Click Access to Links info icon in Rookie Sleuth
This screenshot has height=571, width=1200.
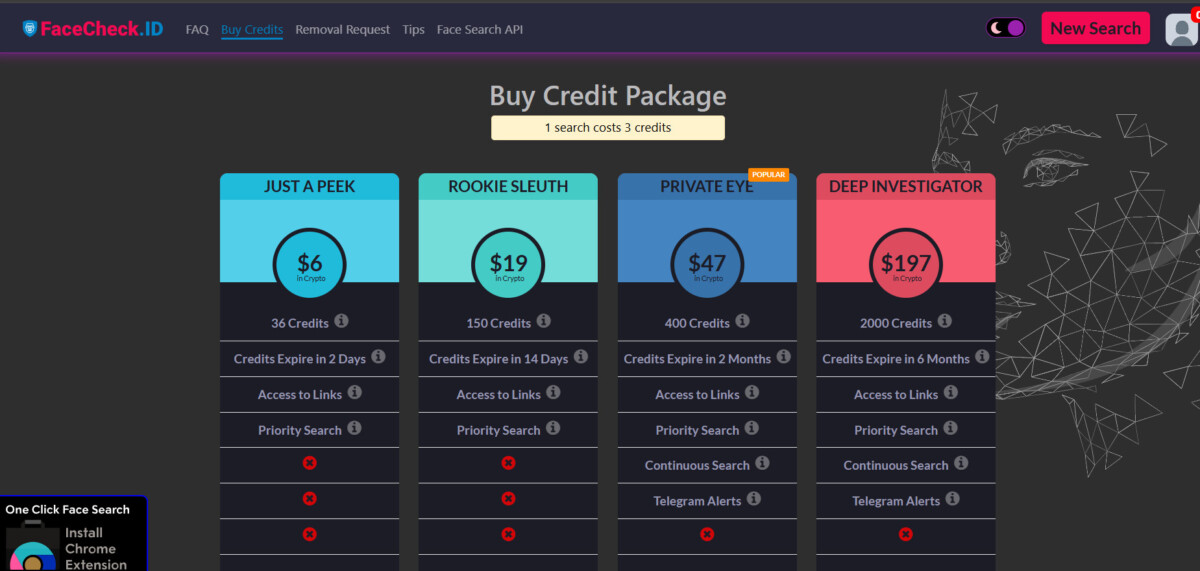pyautogui.click(x=553, y=393)
